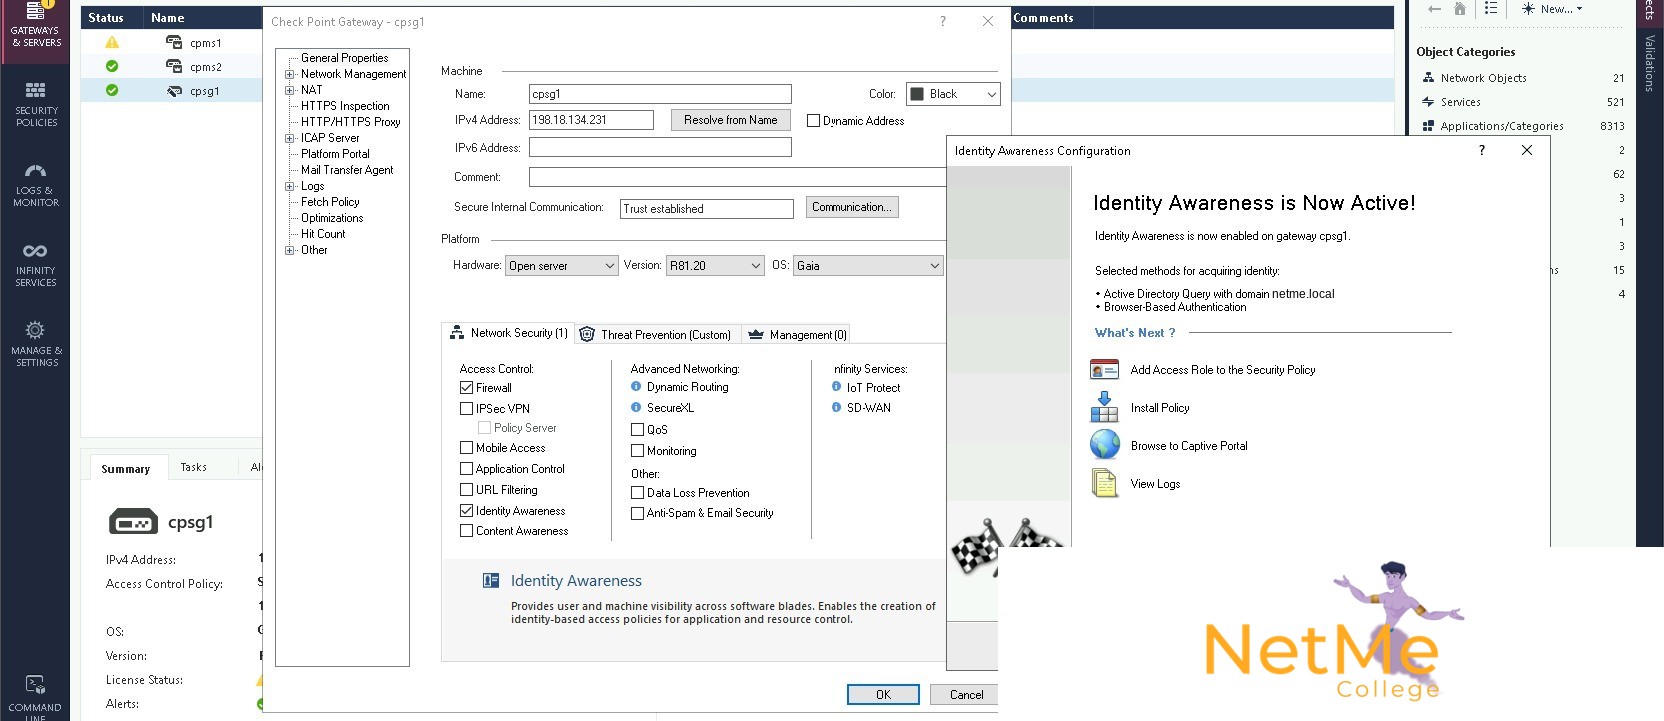This screenshot has height=721, width=1664.
Task: Open the Version dropdown
Action: 716,266
